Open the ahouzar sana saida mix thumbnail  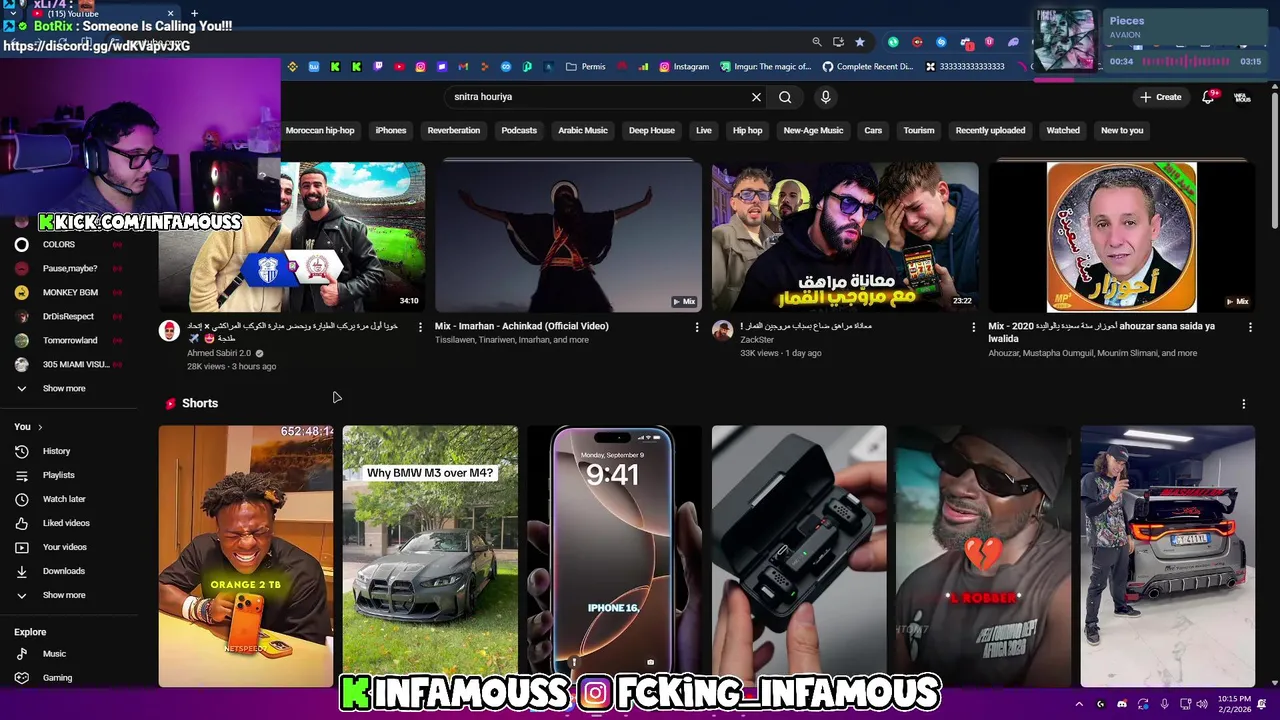pos(1121,237)
